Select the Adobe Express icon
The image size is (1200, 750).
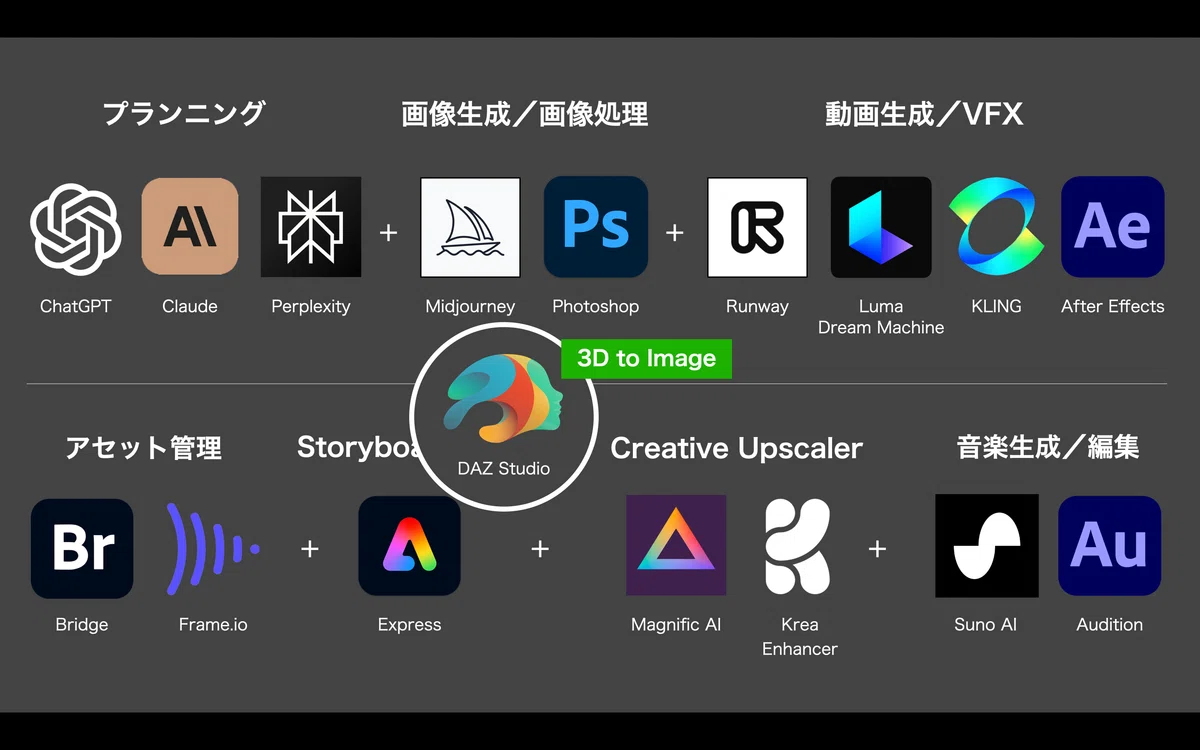coord(410,546)
